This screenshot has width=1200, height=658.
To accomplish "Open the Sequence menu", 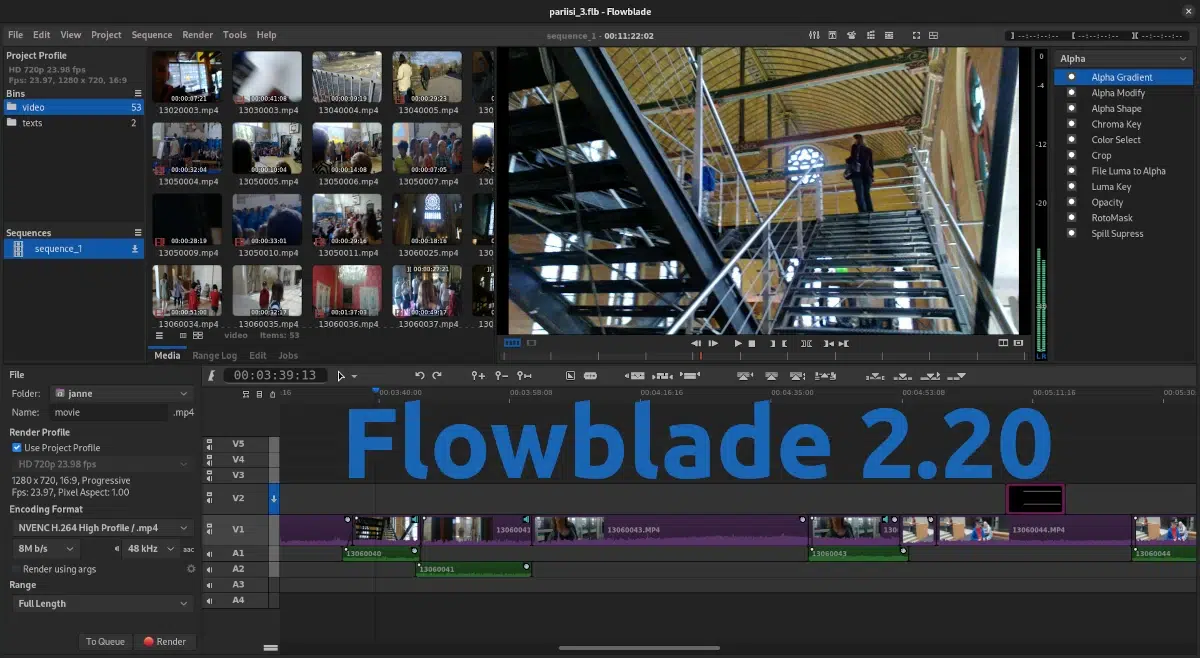I will pyautogui.click(x=152, y=34).
